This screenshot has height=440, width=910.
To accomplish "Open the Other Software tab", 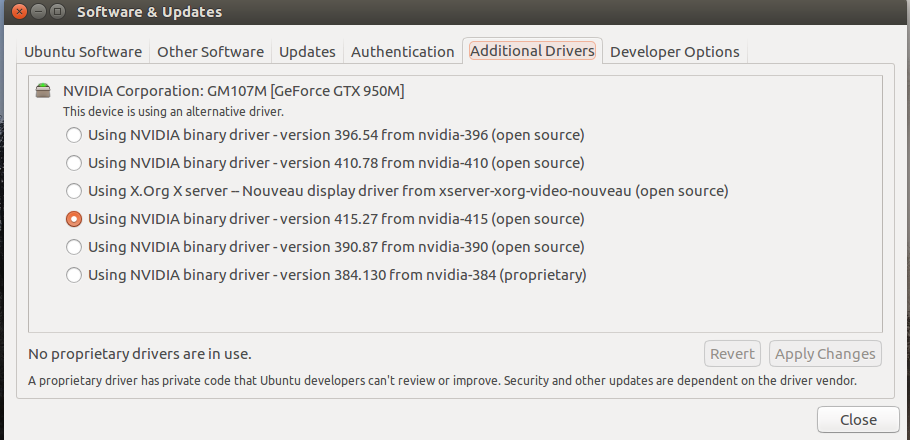I will click(x=210, y=52).
